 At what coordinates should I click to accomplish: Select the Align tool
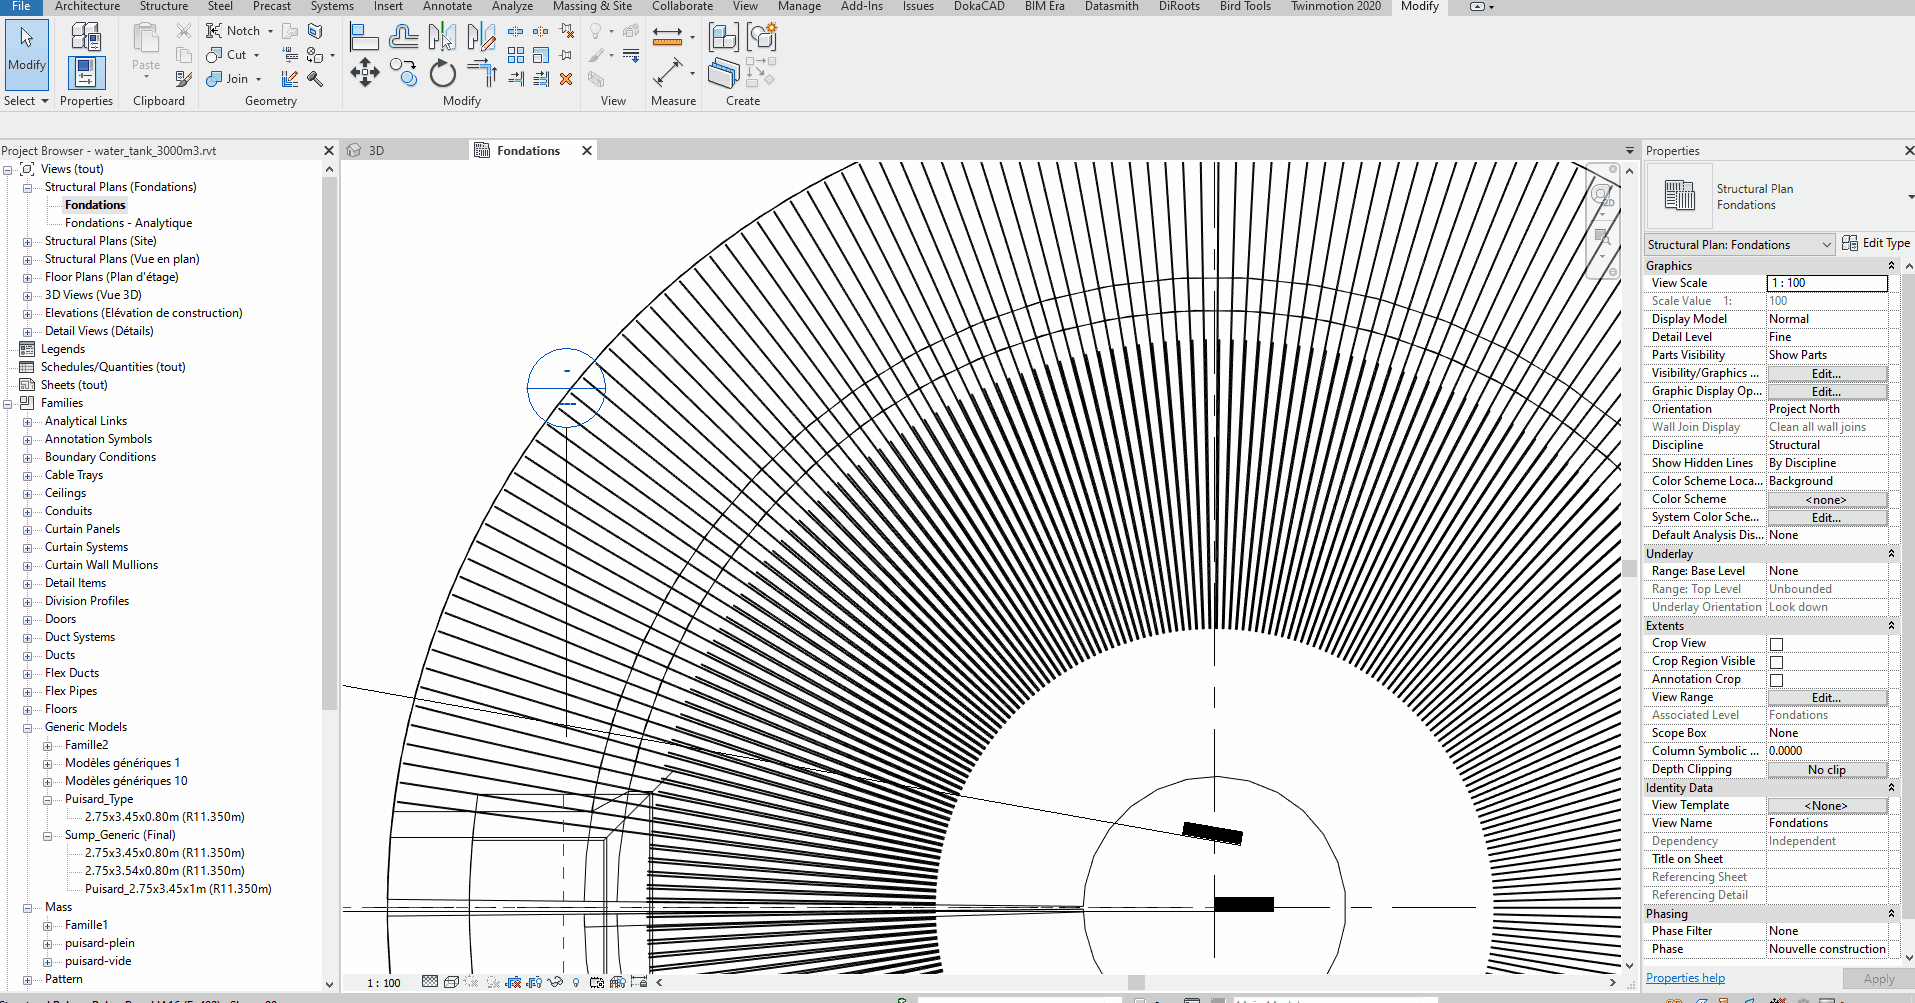pyautogui.click(x=364, y=38)
